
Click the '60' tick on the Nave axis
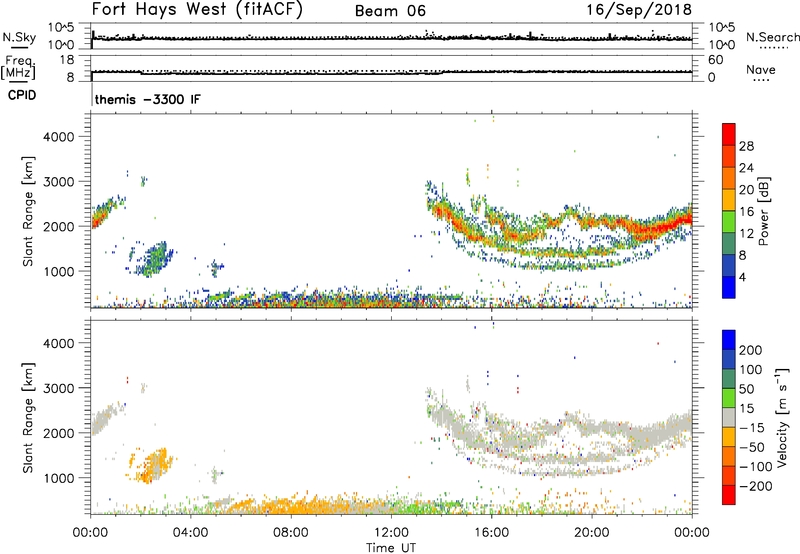tap(715, 60)
